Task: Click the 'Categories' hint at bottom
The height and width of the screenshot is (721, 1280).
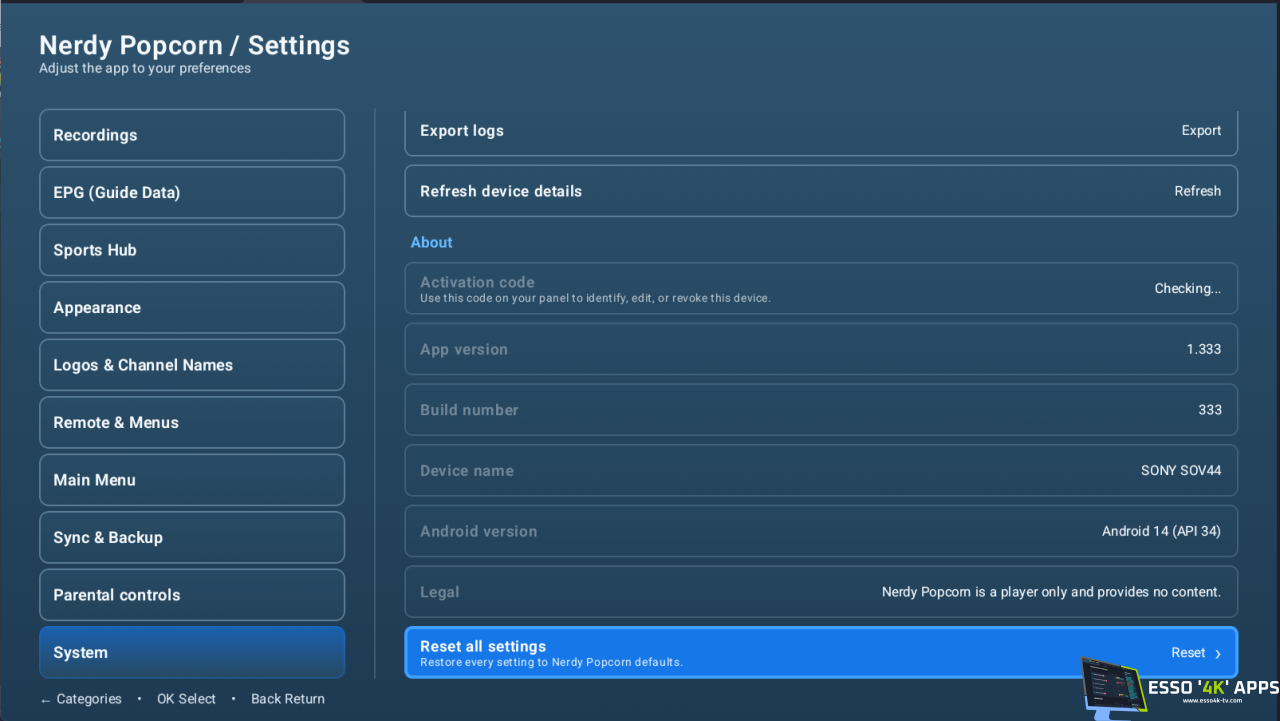Action: click(x=81, y=699)
